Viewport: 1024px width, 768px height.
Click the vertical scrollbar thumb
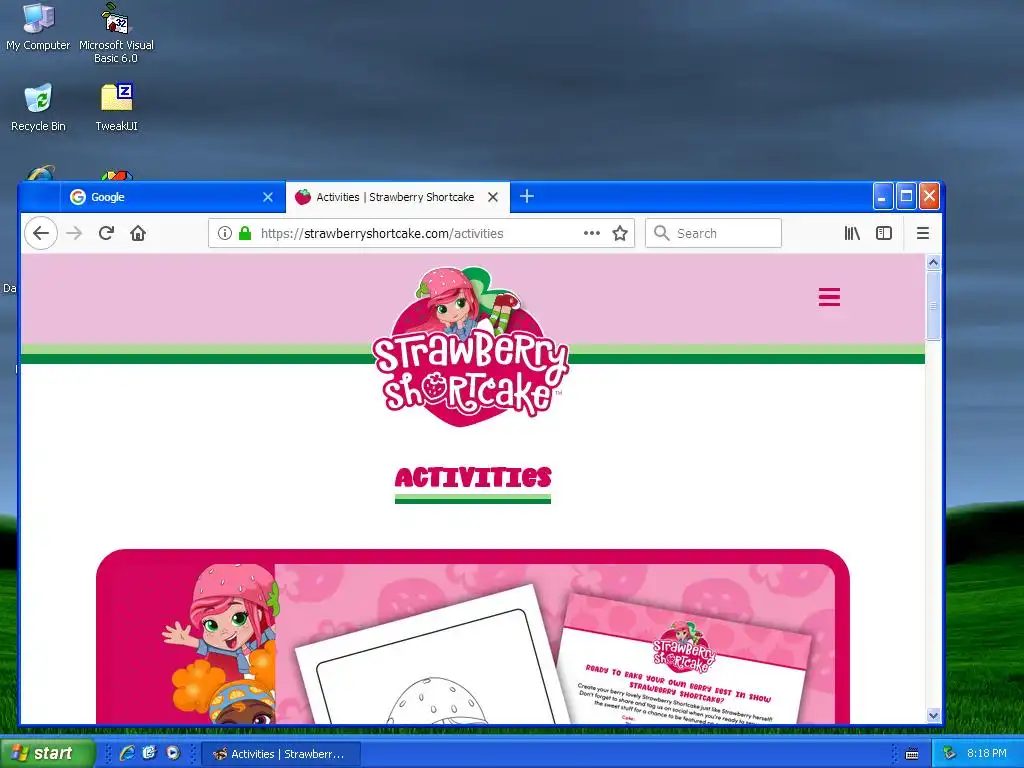pyautogui.click(x=933, y=305)
